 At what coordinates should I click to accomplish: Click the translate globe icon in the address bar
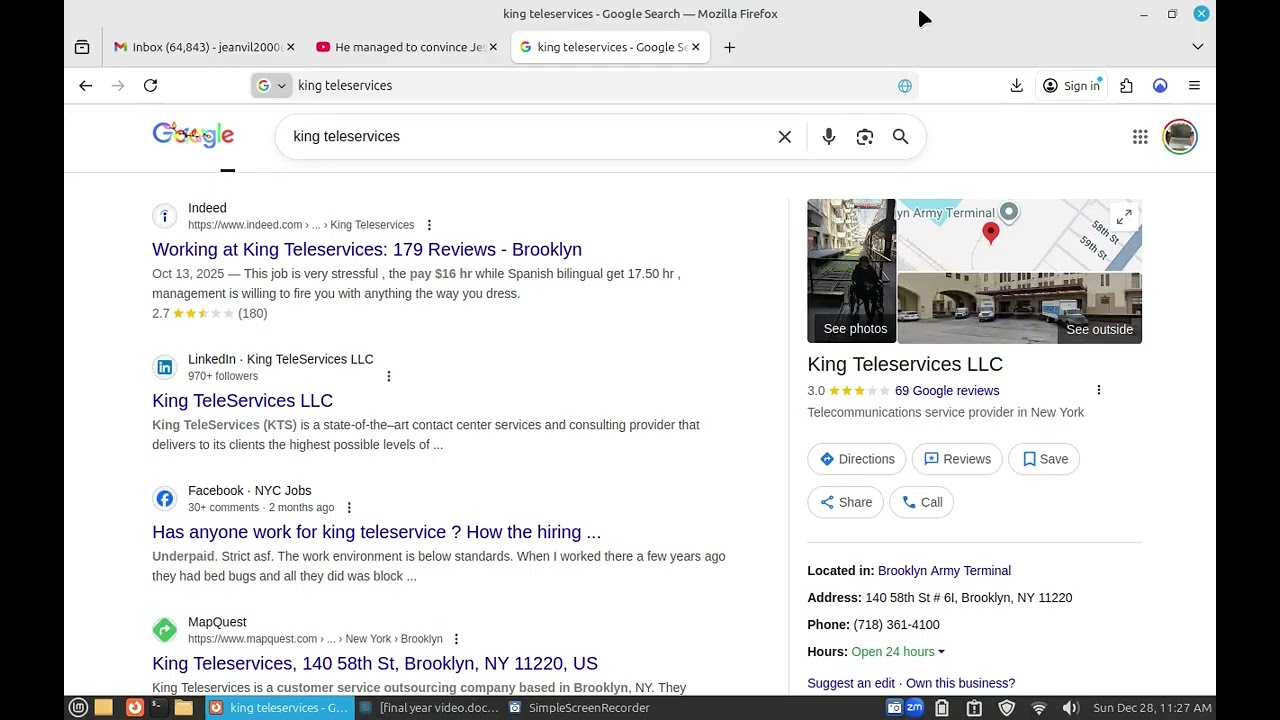pyautogui.click(x=905, y=86)
